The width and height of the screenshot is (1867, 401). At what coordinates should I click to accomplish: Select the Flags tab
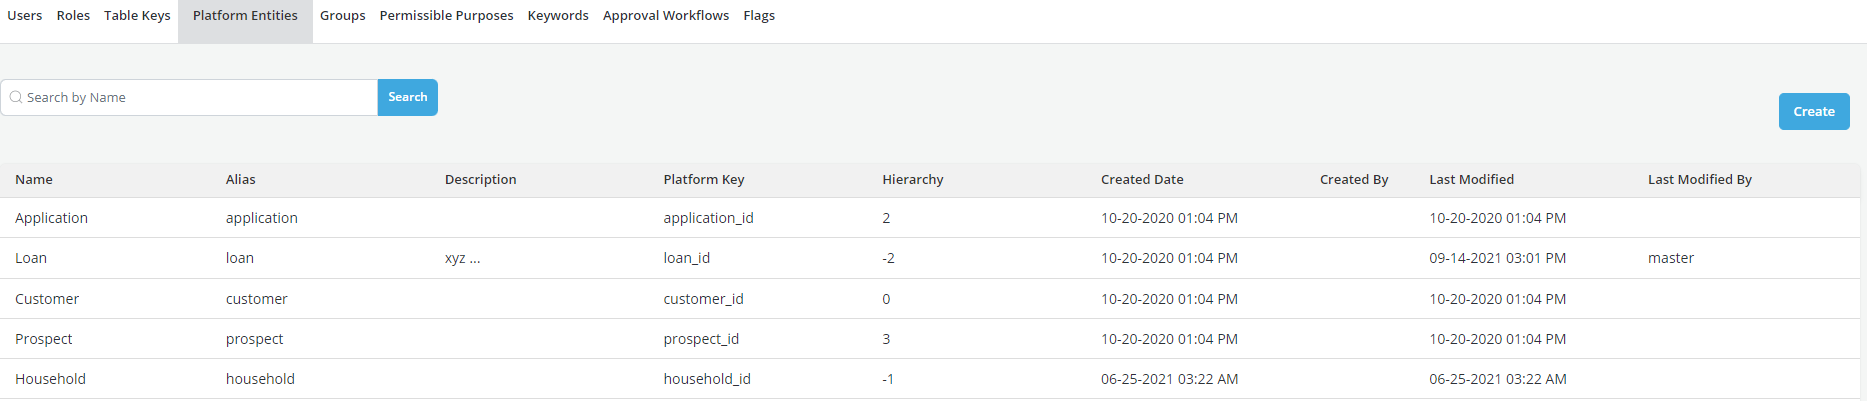point(759,16)
